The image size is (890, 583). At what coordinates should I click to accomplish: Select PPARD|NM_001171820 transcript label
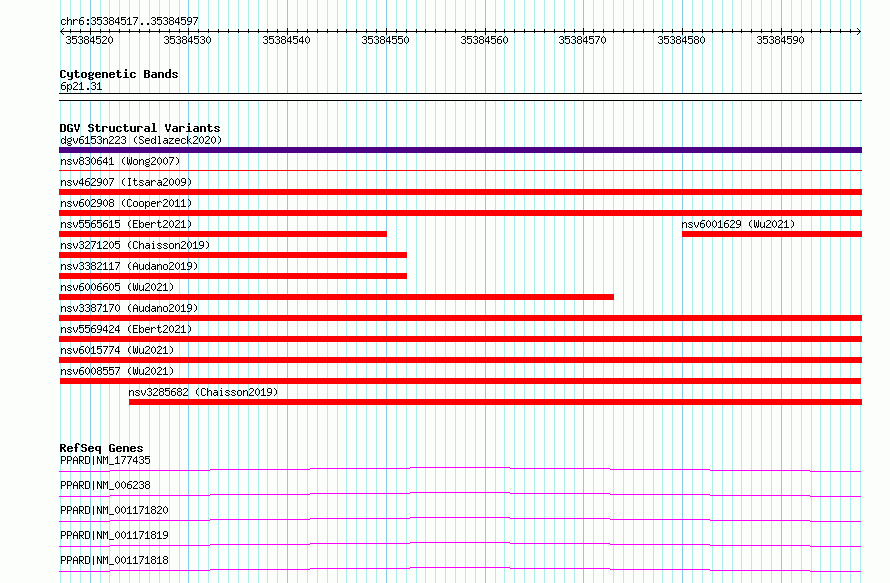click(x=114, y=510)
